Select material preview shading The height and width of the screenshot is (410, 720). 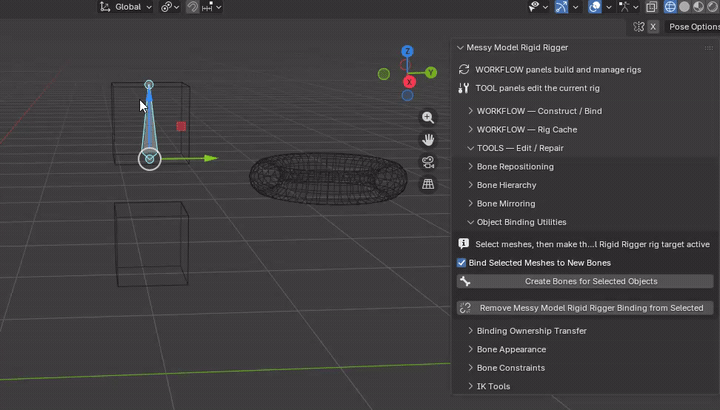(698, 7)
